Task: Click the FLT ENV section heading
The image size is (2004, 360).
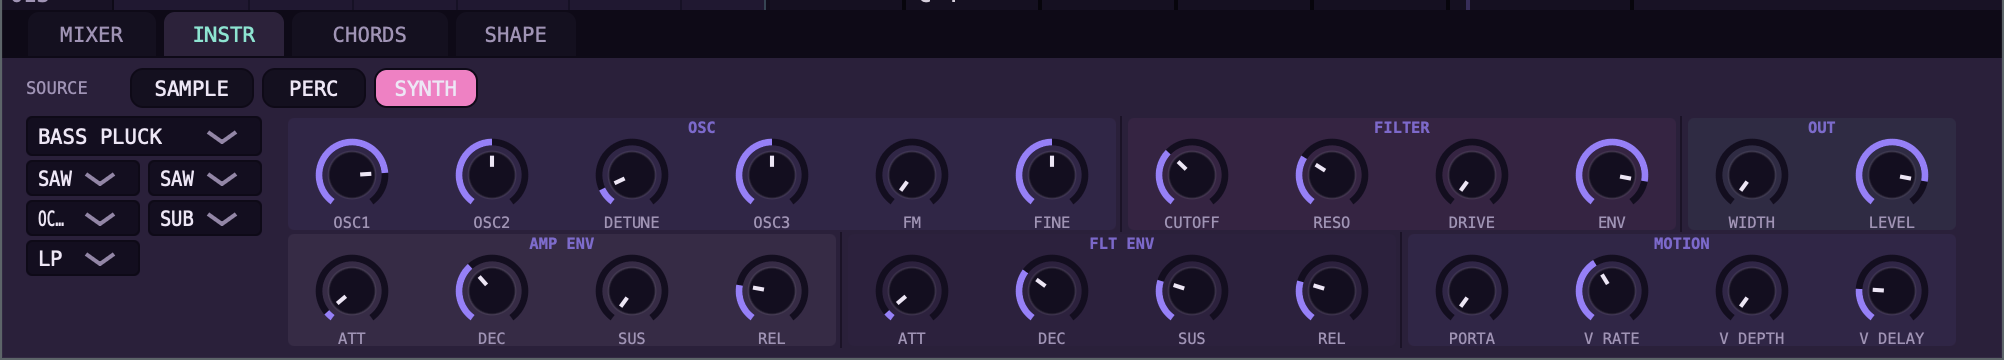Action: click(1122, 244)
